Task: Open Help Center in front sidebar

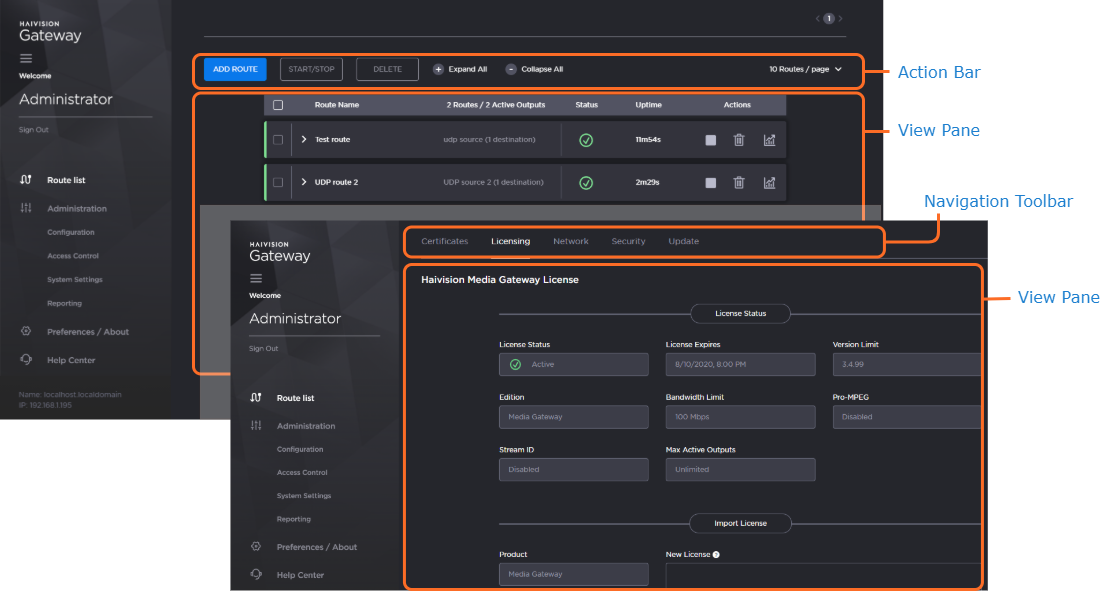Action: [x=300, y=575]
